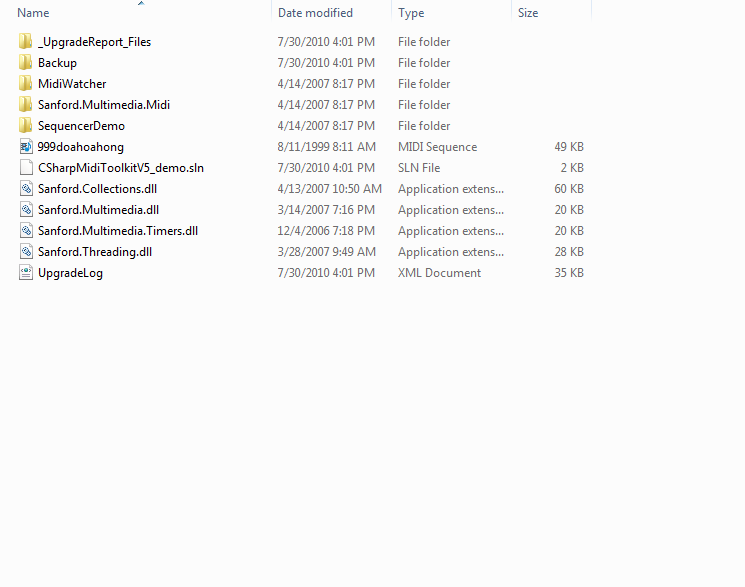Viewport: 745px width, 587px height.
Task: Select the UpgradeLog file name
Action: pyautogui.click(x=70, y=273)
